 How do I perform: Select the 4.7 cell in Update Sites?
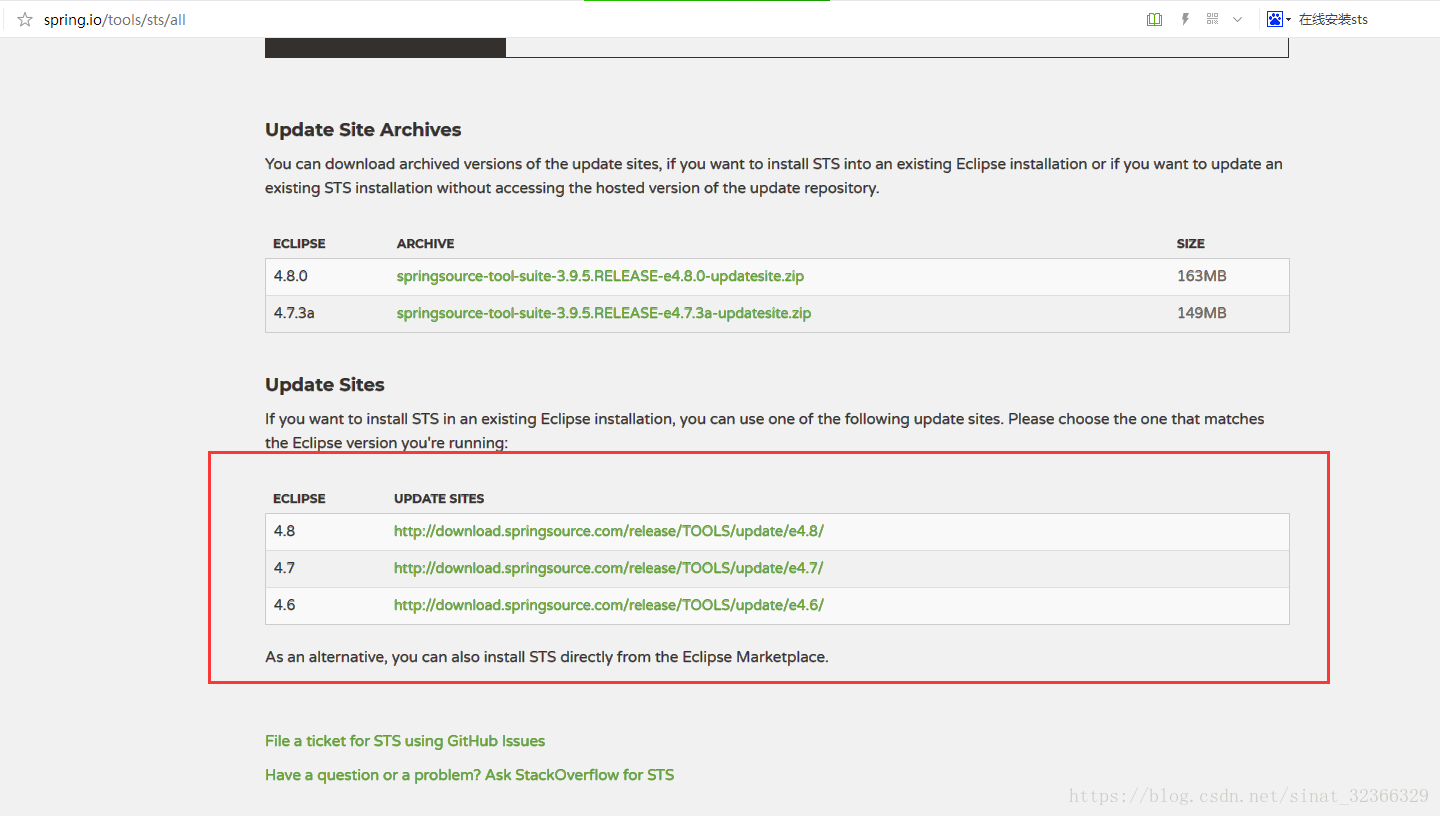click(284, 568)
